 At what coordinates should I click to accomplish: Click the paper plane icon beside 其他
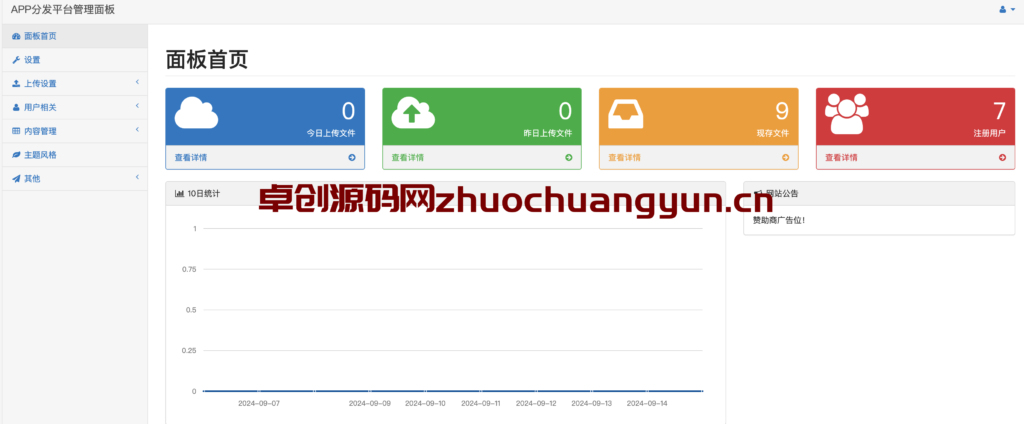(16, 178)
